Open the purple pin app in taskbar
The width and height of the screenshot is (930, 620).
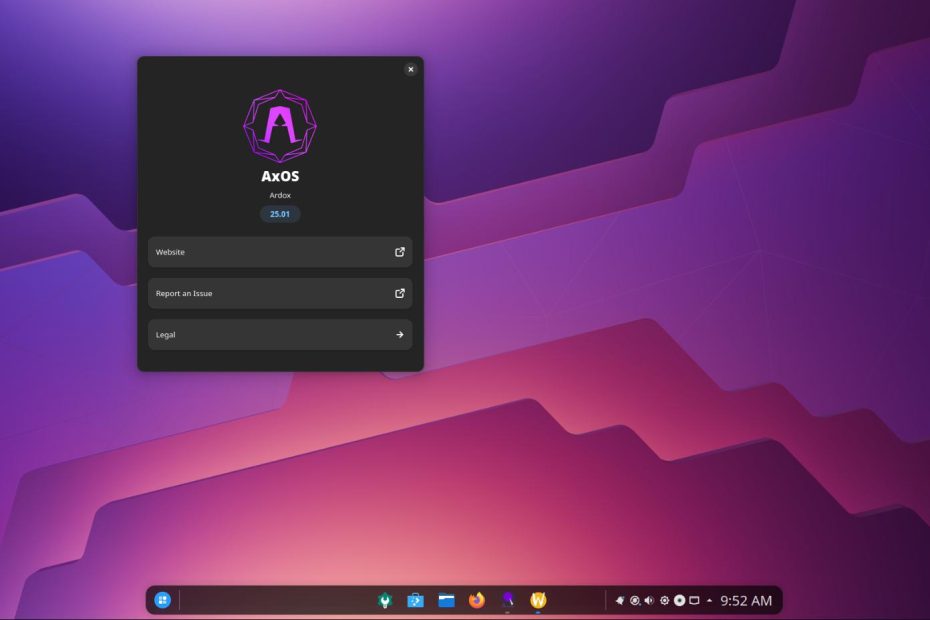(x=508, y=600)
